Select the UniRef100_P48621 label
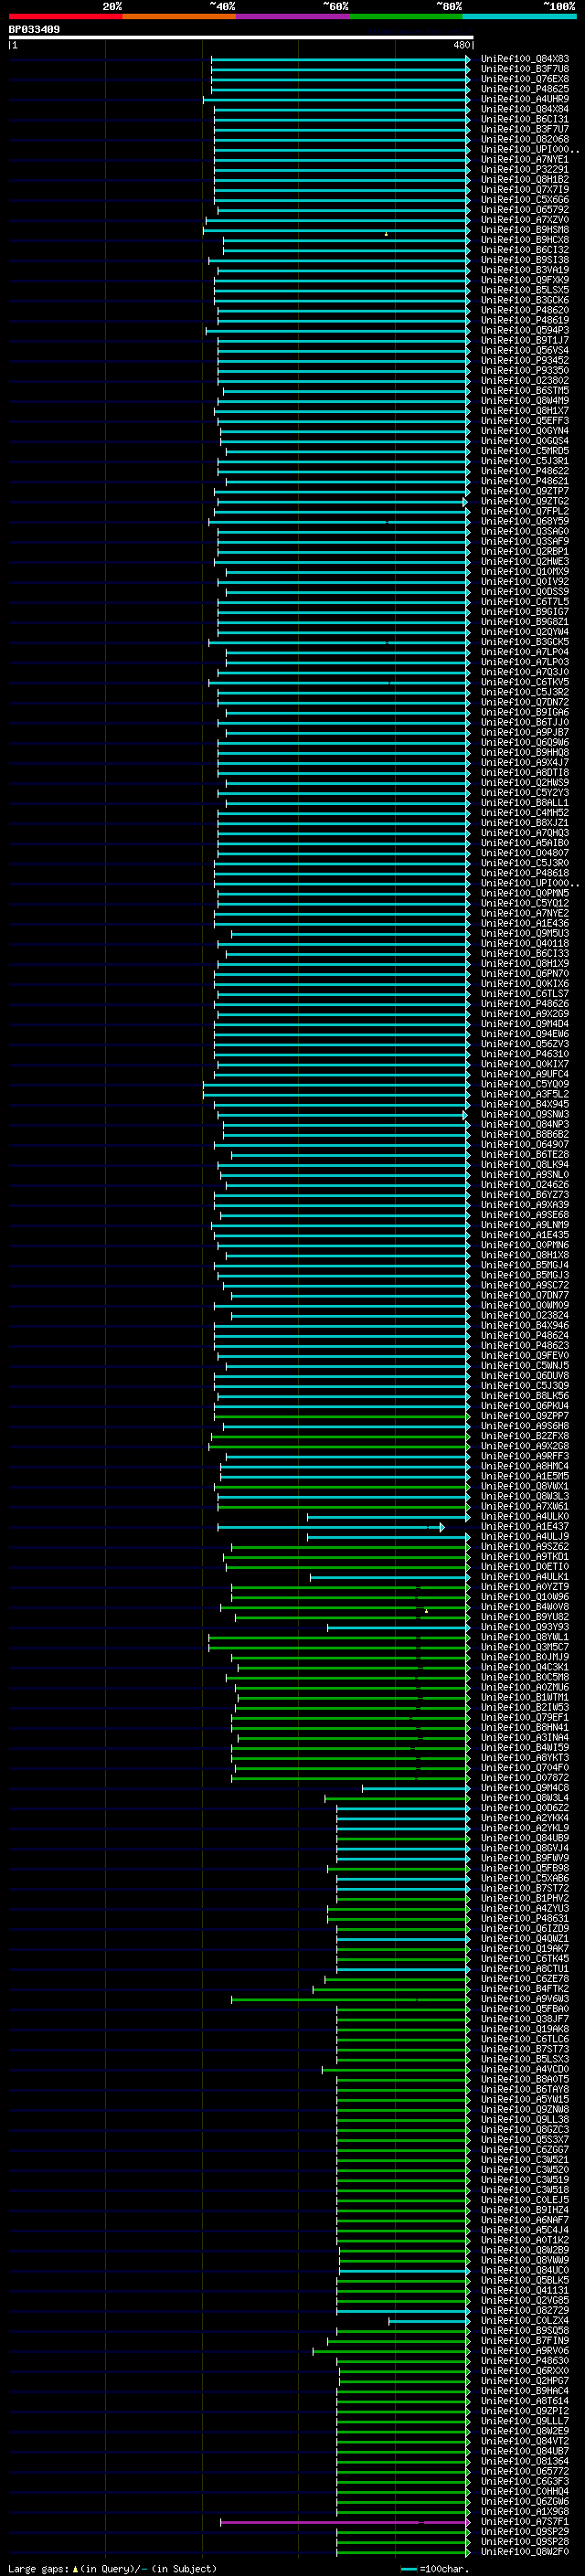 click(x=525, y=481)
